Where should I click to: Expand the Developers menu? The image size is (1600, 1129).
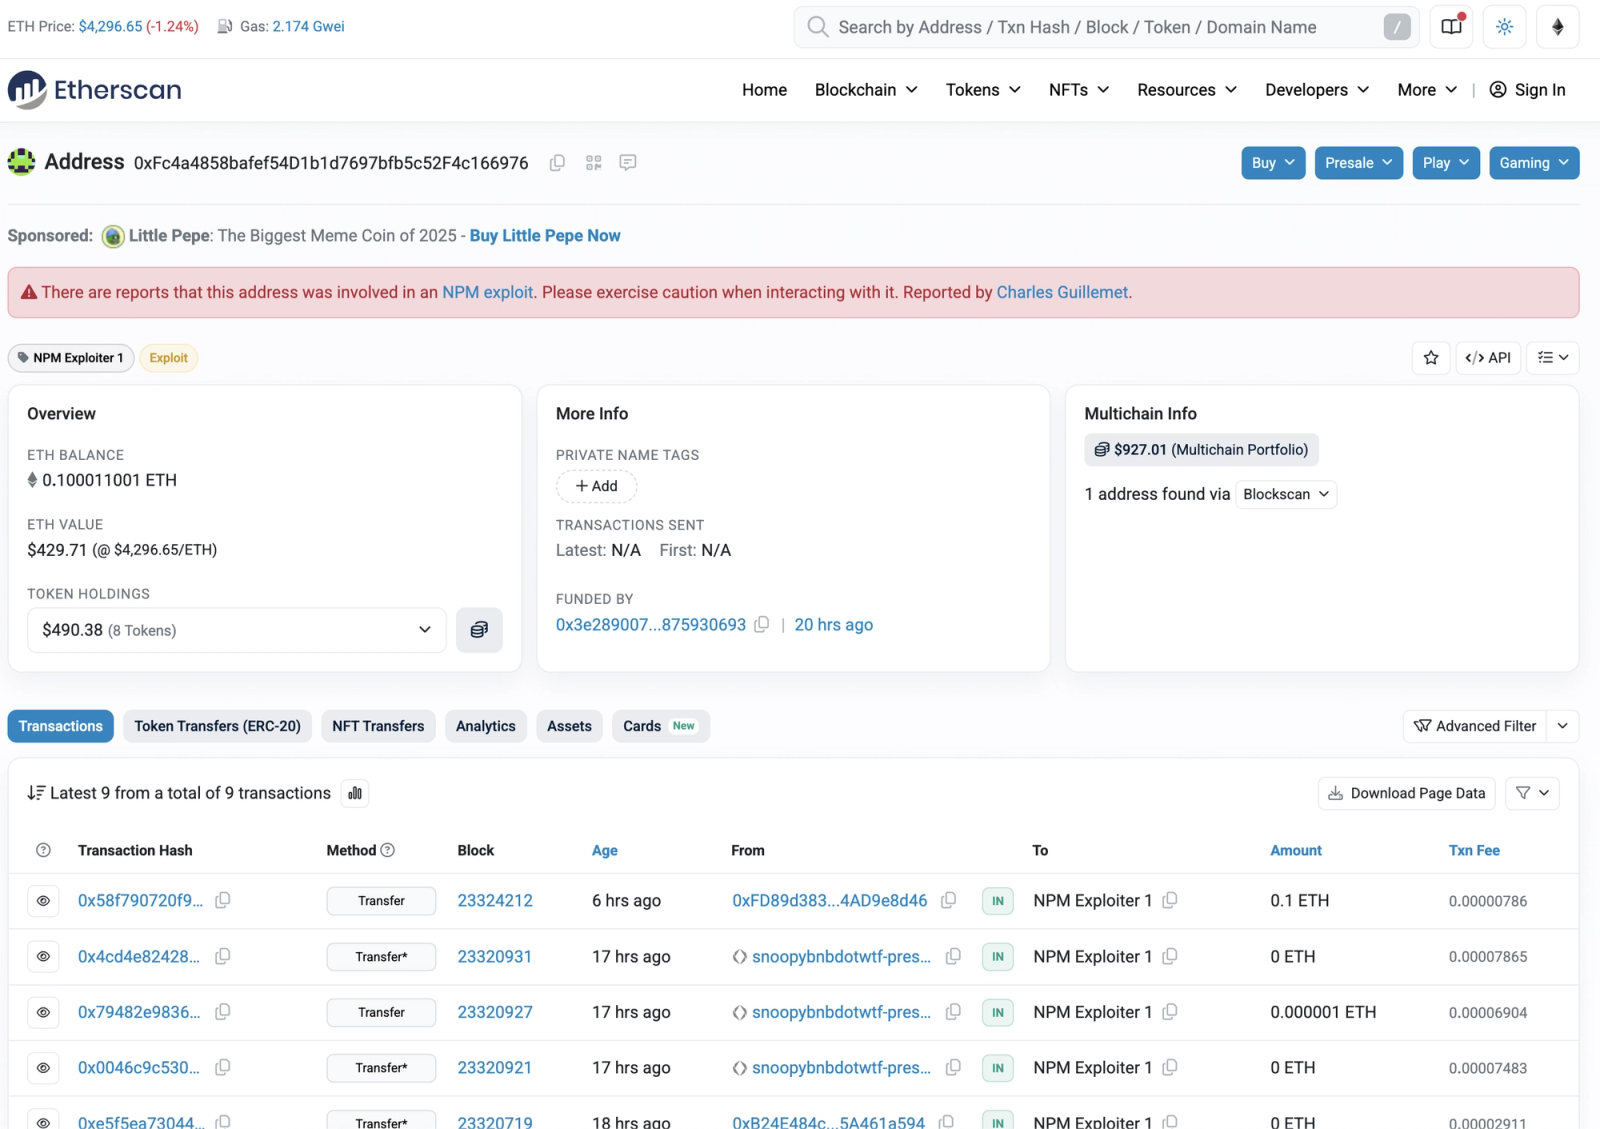point(1317,90)
